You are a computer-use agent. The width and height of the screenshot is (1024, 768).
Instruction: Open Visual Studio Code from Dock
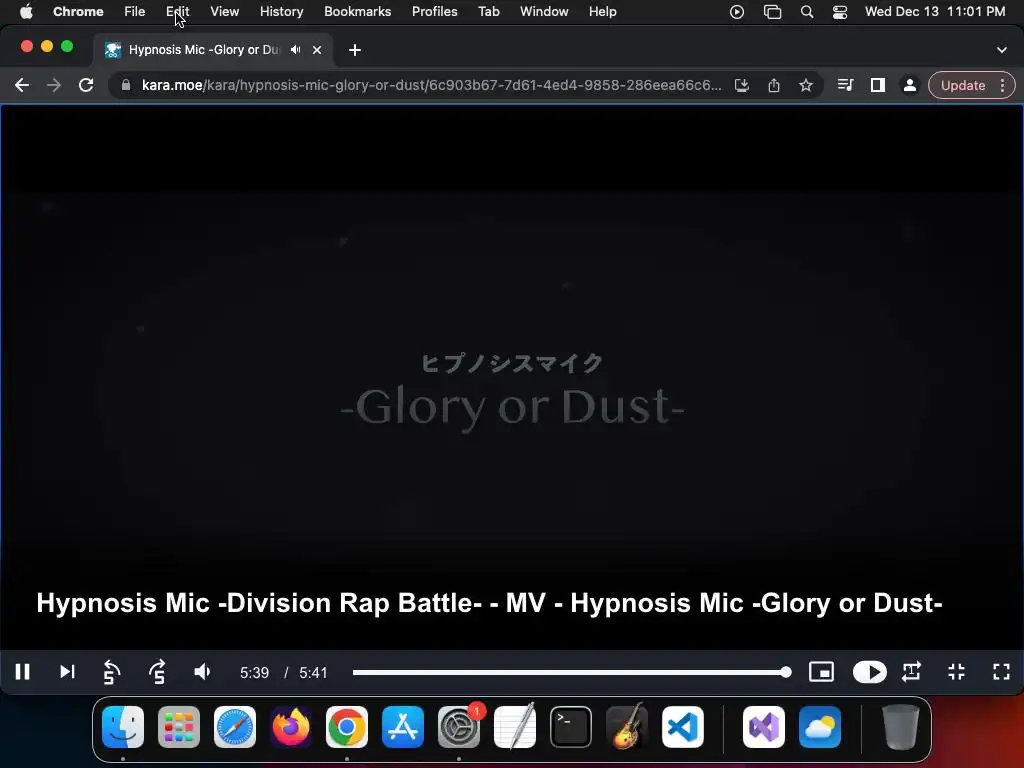pyautogui.click(x=682, y=727)
